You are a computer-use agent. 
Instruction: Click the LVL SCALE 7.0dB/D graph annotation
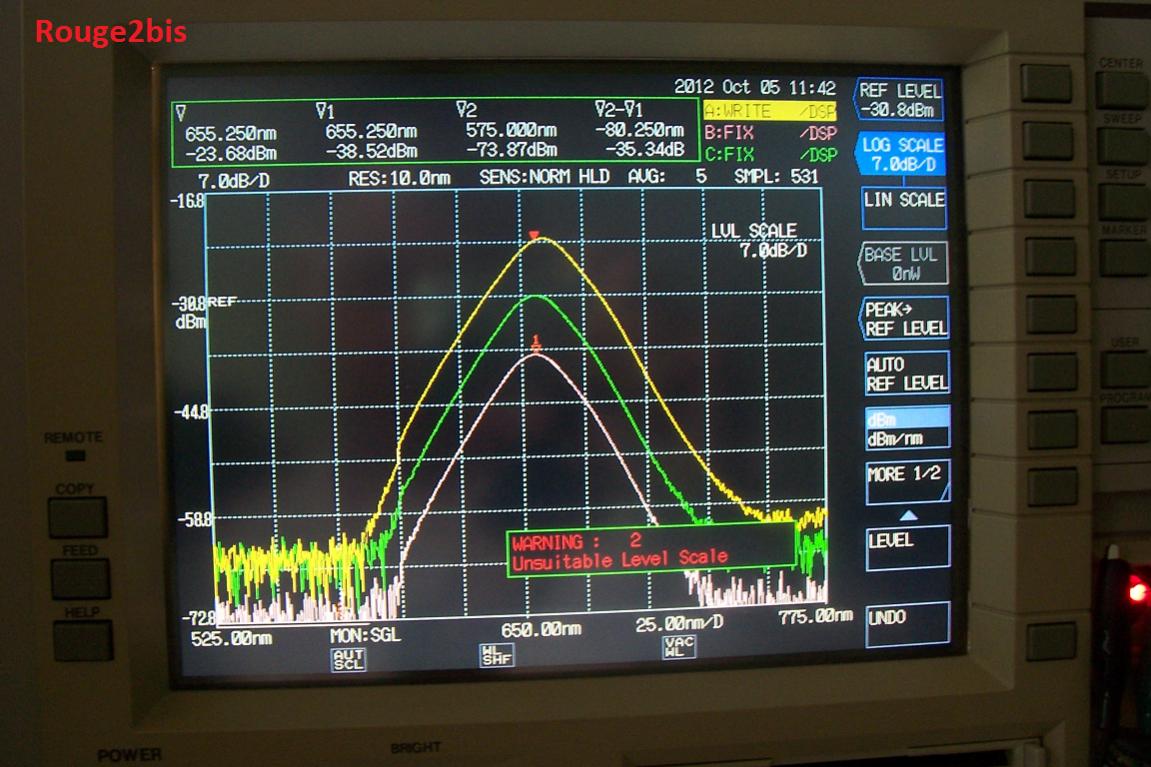pos(759,241)
